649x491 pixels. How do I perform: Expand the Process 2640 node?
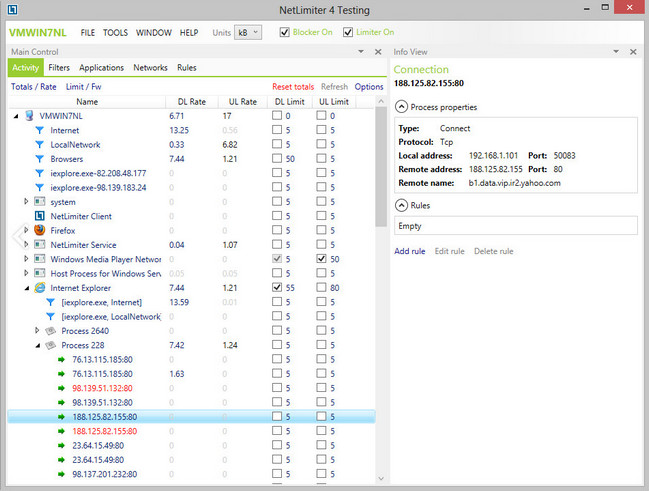37,330
